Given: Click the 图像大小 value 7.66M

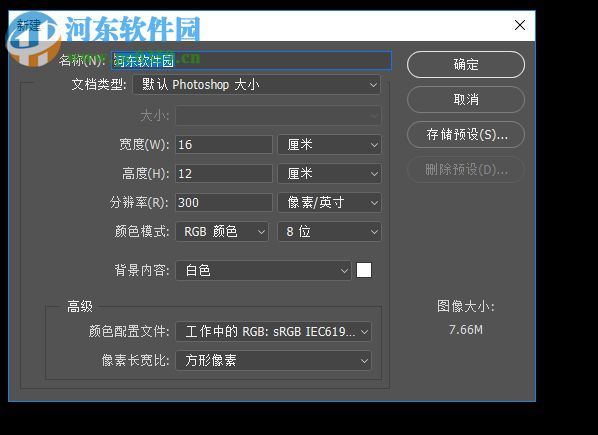Looking at the screenshot, I should point(466,330).
